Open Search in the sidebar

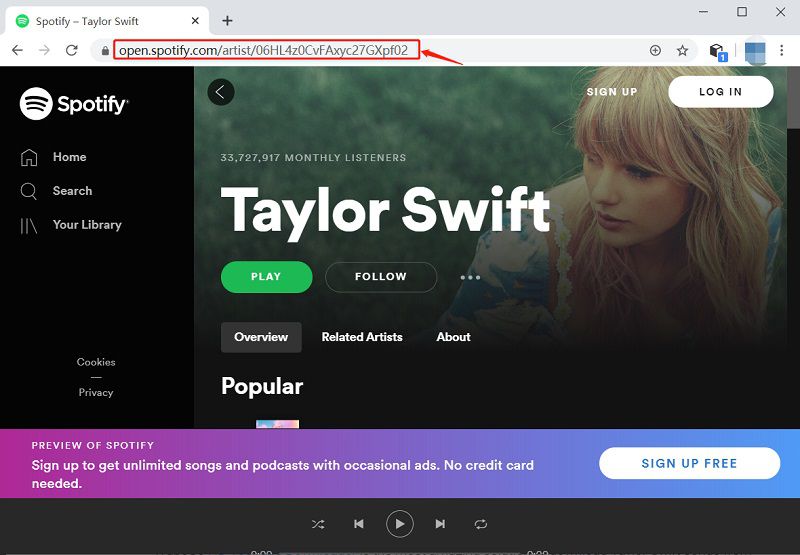pyautogui.click(x=57, y=191)
